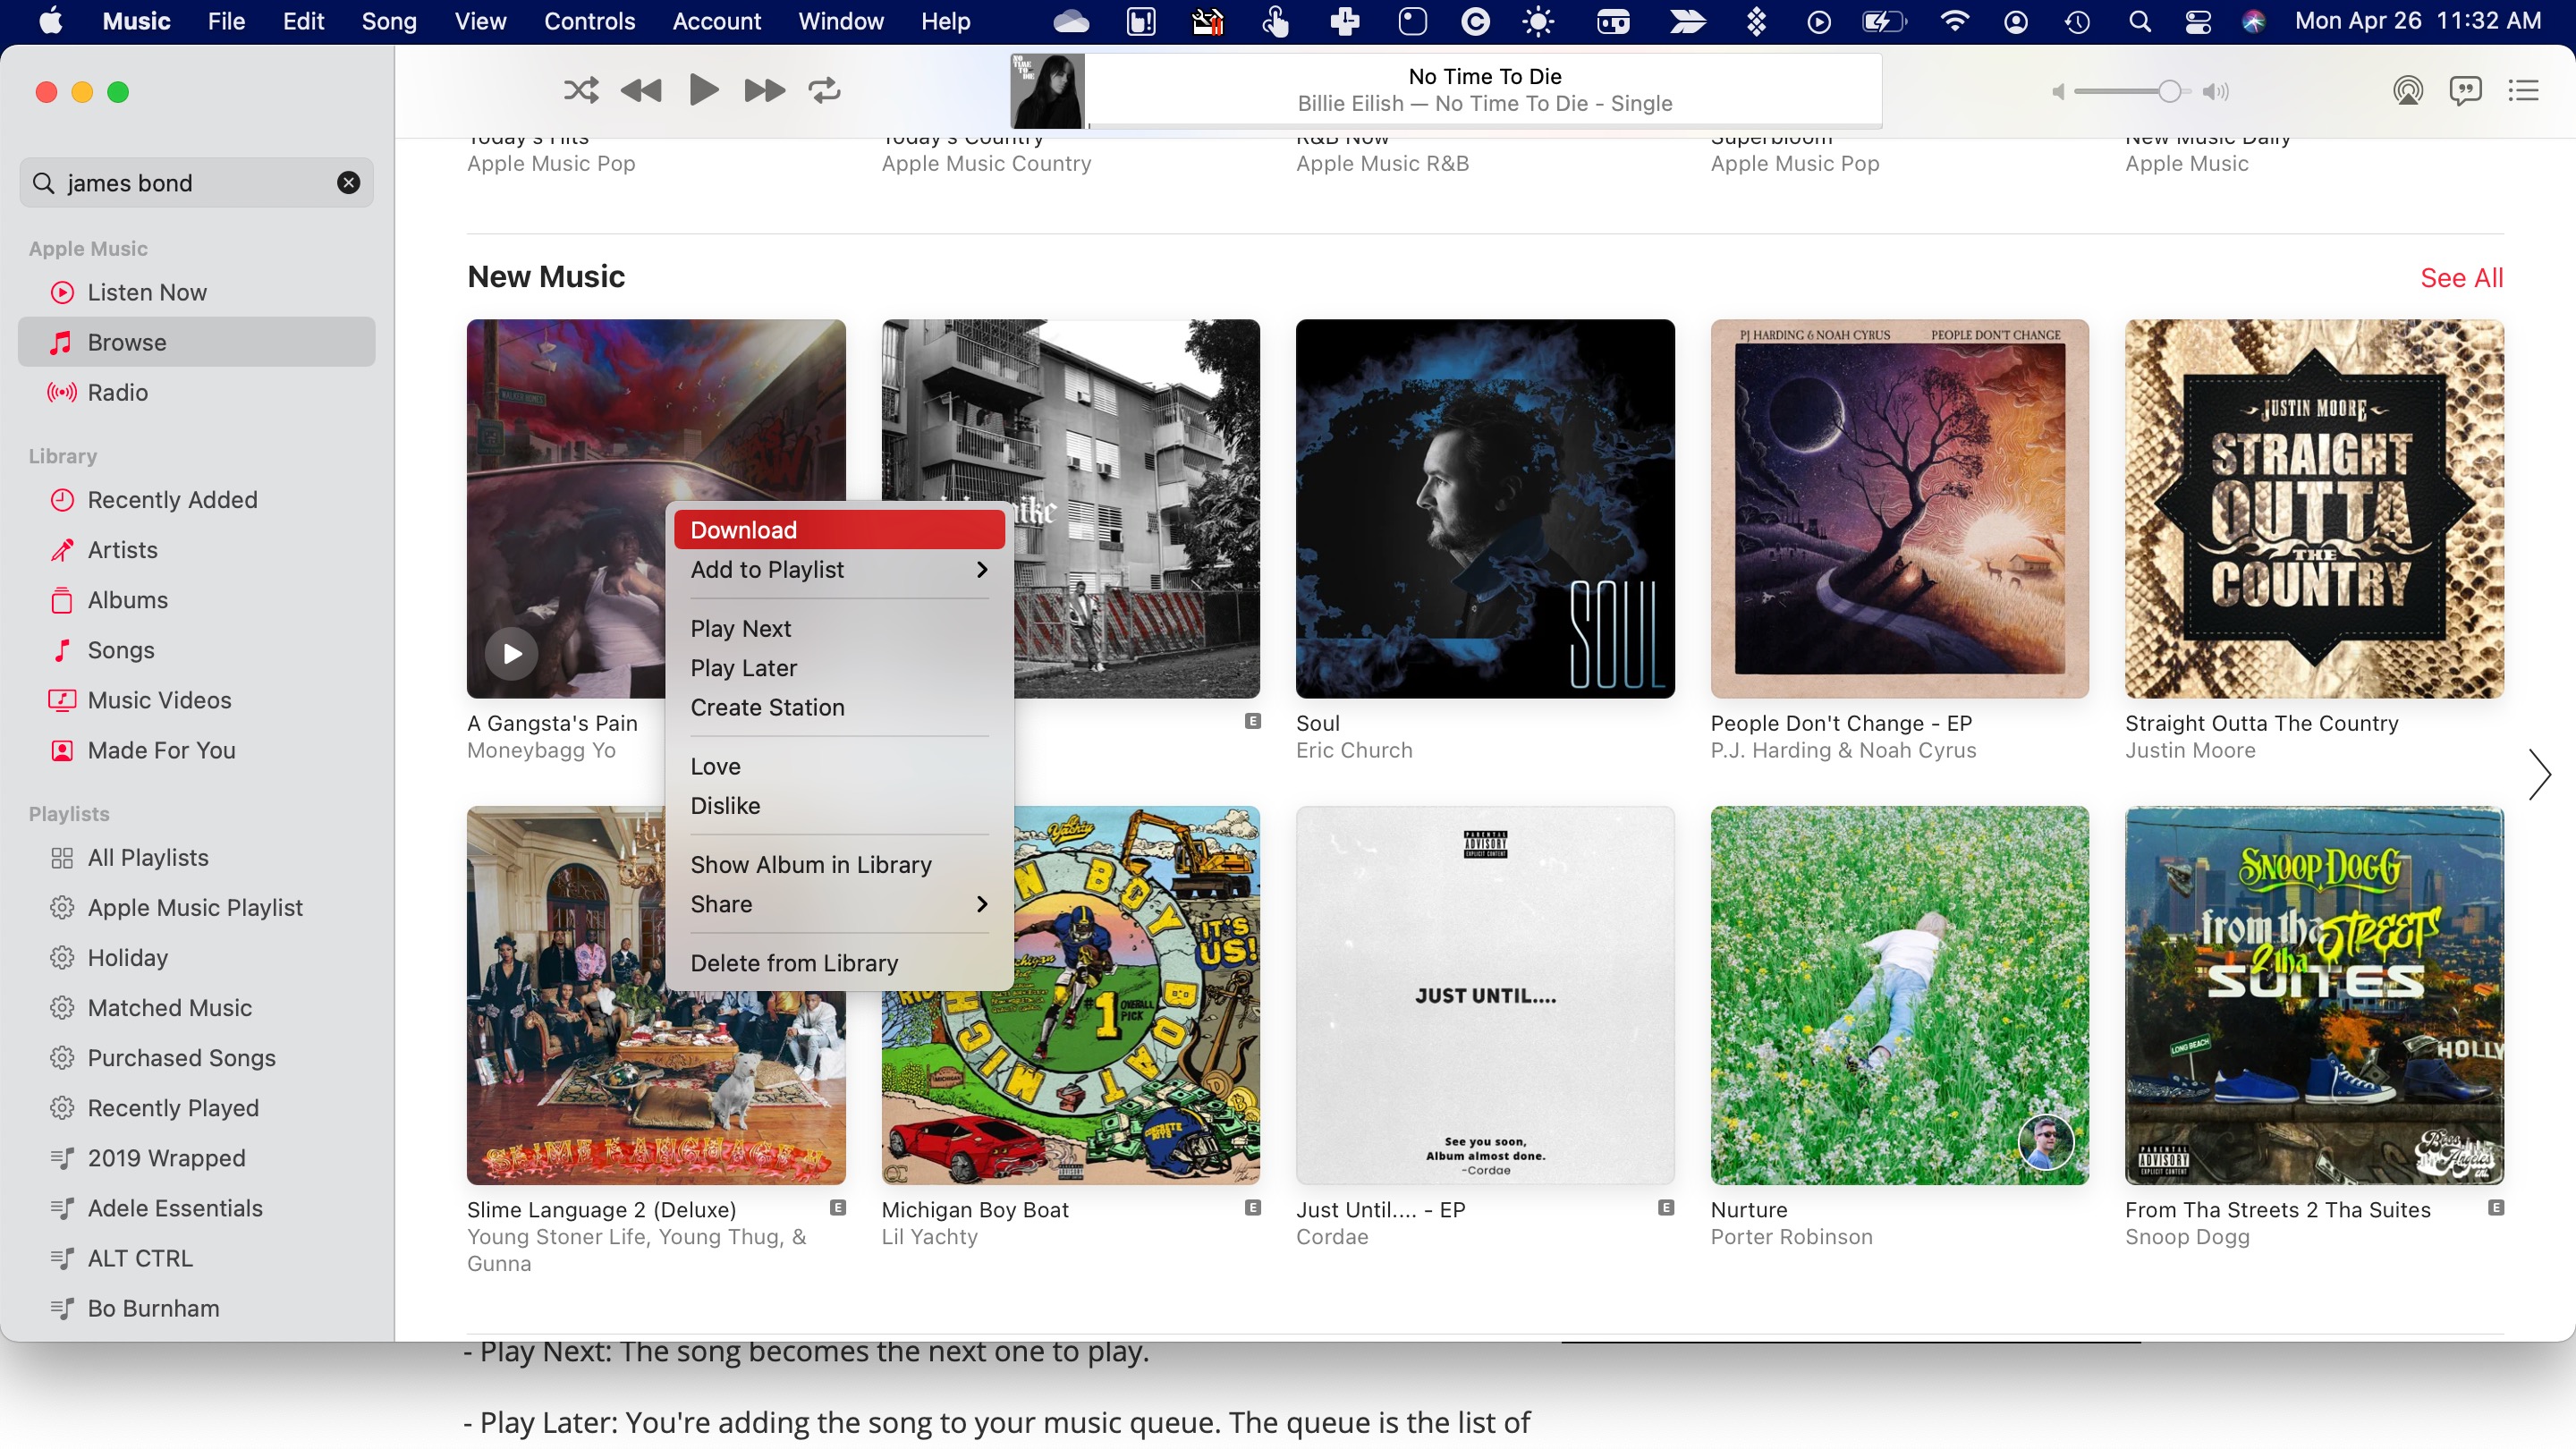Viewport: 2576px width, 1449px height.
Task: Click the skip forward icon
Action: [765, 90]
